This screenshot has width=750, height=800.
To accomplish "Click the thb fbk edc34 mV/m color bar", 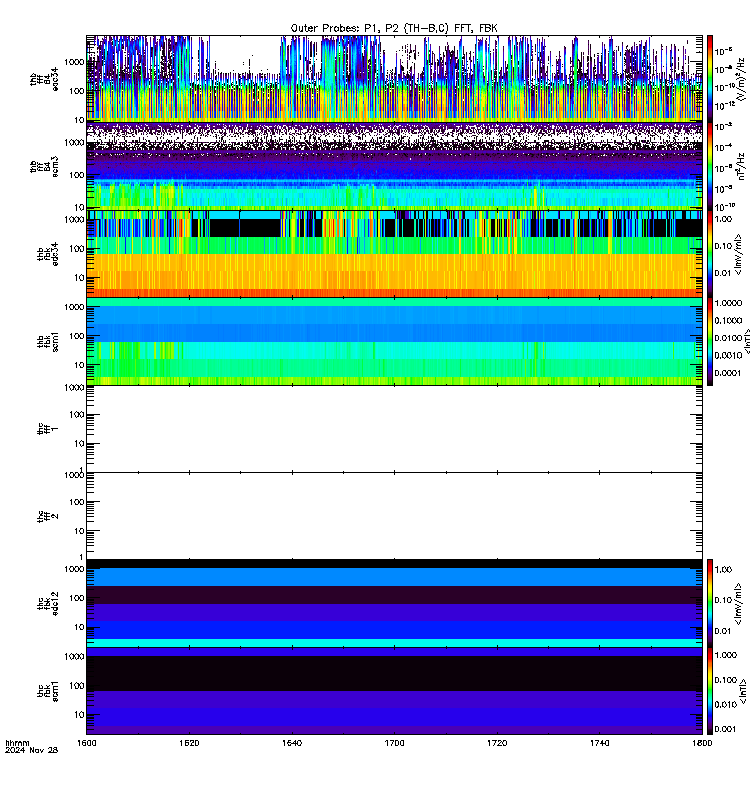I will click(x=710, y=254).
